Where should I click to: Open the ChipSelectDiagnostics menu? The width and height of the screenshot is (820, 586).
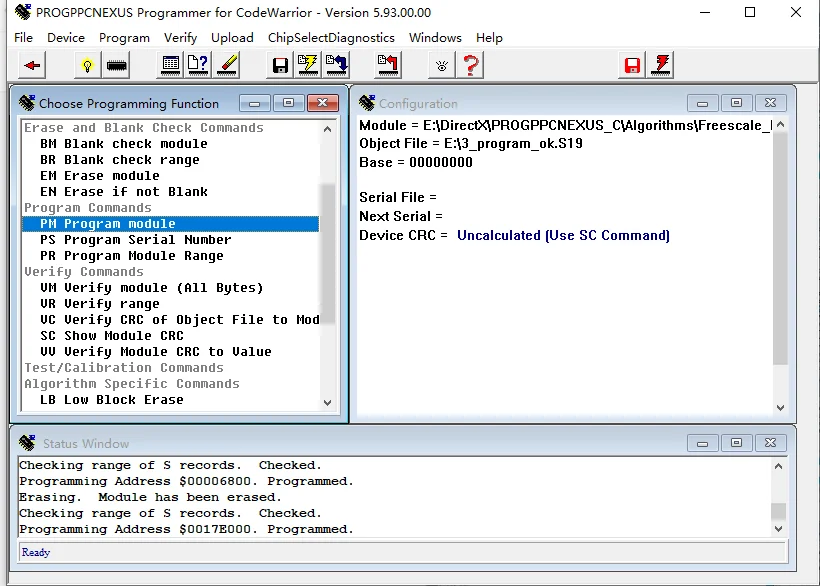tap(331, 37)
